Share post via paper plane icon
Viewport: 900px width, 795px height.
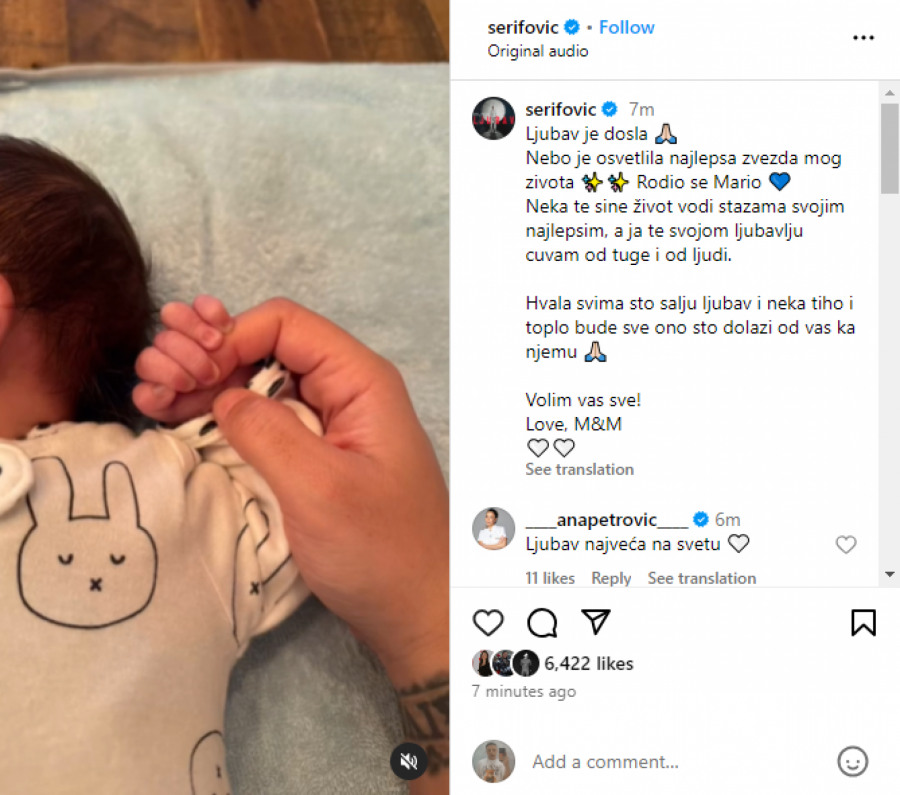point(596,622)
